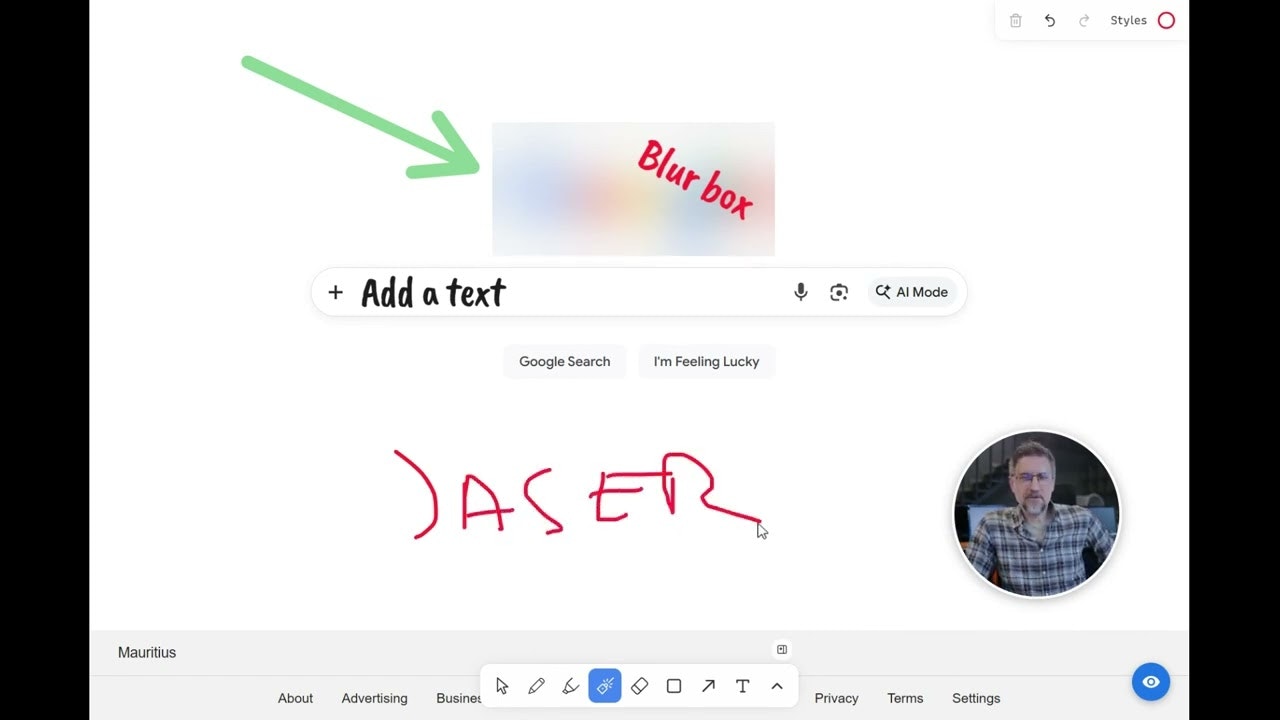Select the text annotation tool
Viewport: 1280px width, 720px height.
(x=742, y=686)
